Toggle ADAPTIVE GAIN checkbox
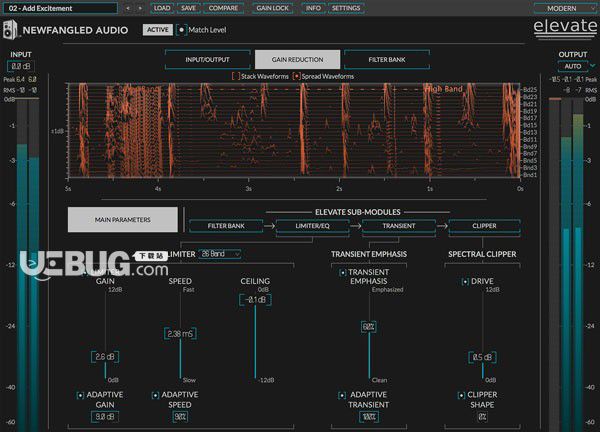 click(x=80, y=395)
